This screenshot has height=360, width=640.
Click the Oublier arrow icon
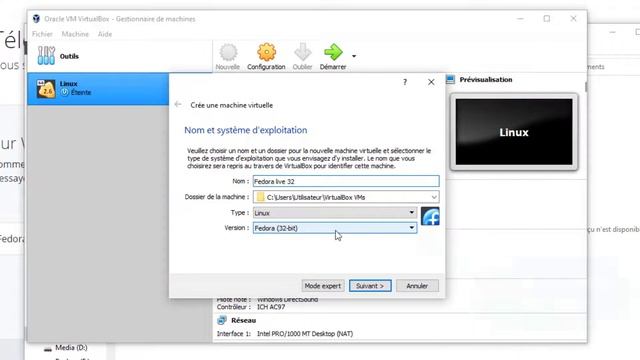(302, 53)
